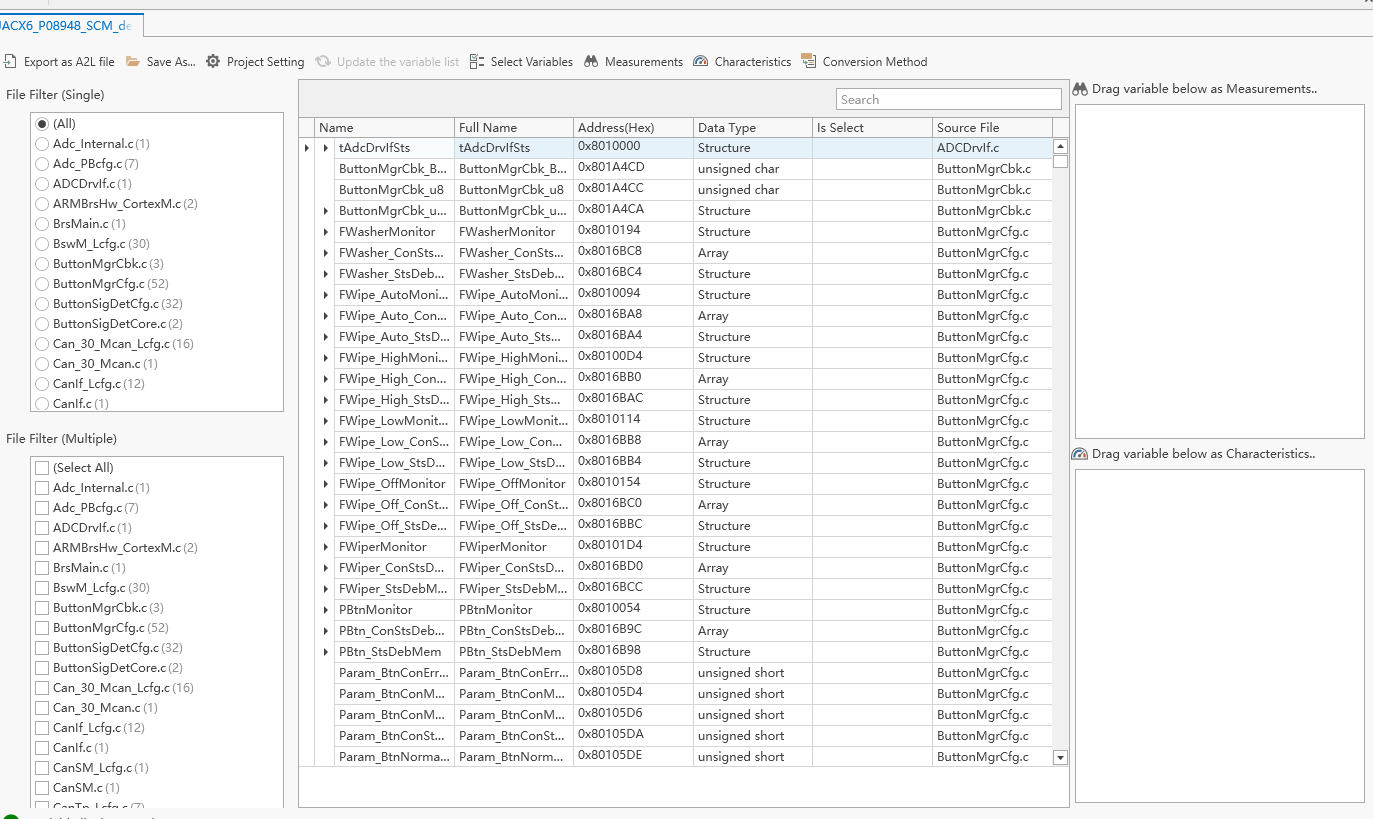Expand the FWasherMonitor row
Viewport: 1373px width, 819px height.
tap(326, 232)
